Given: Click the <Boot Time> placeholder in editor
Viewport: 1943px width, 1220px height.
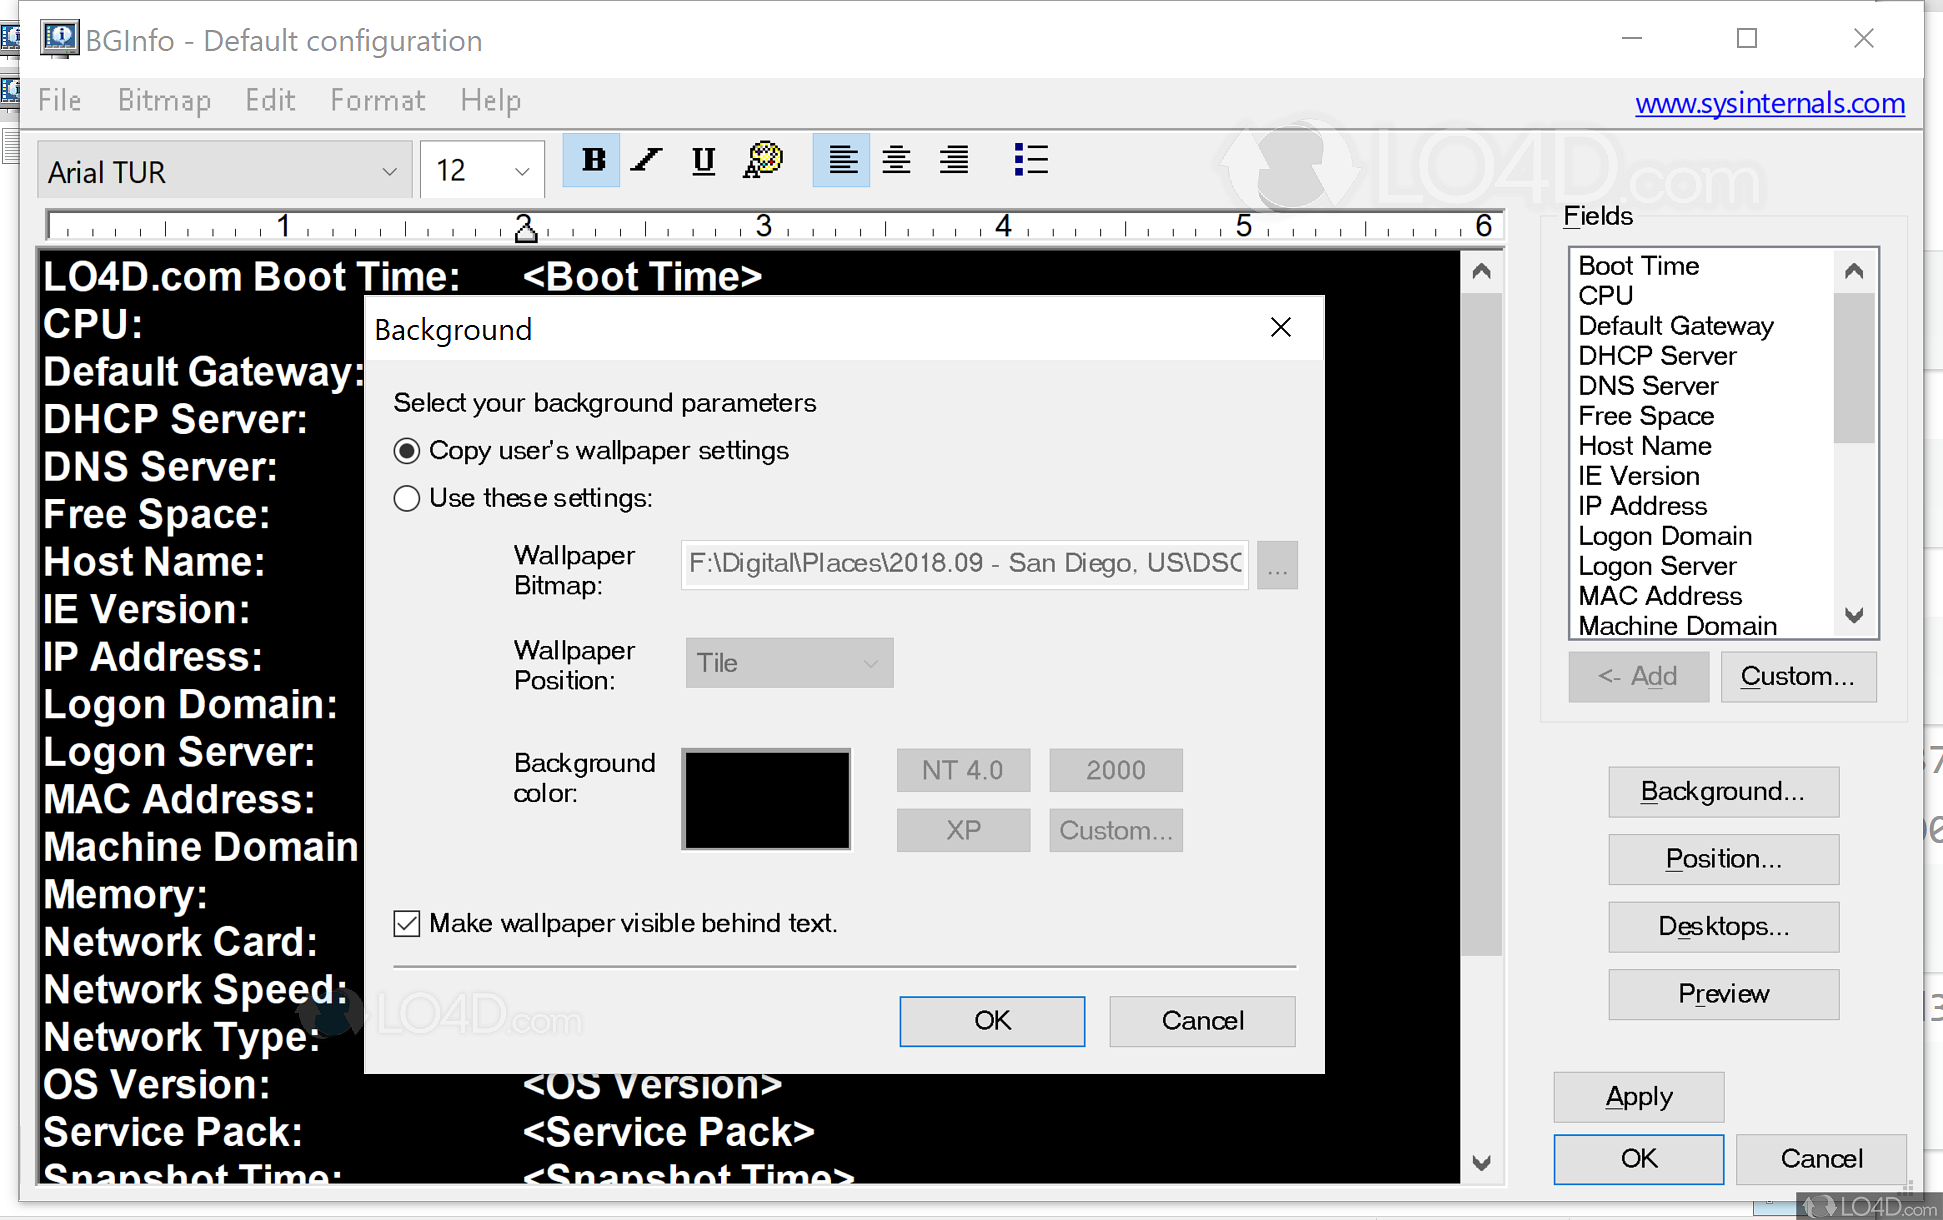Looking at the screenshot, I should click(642, 276).
